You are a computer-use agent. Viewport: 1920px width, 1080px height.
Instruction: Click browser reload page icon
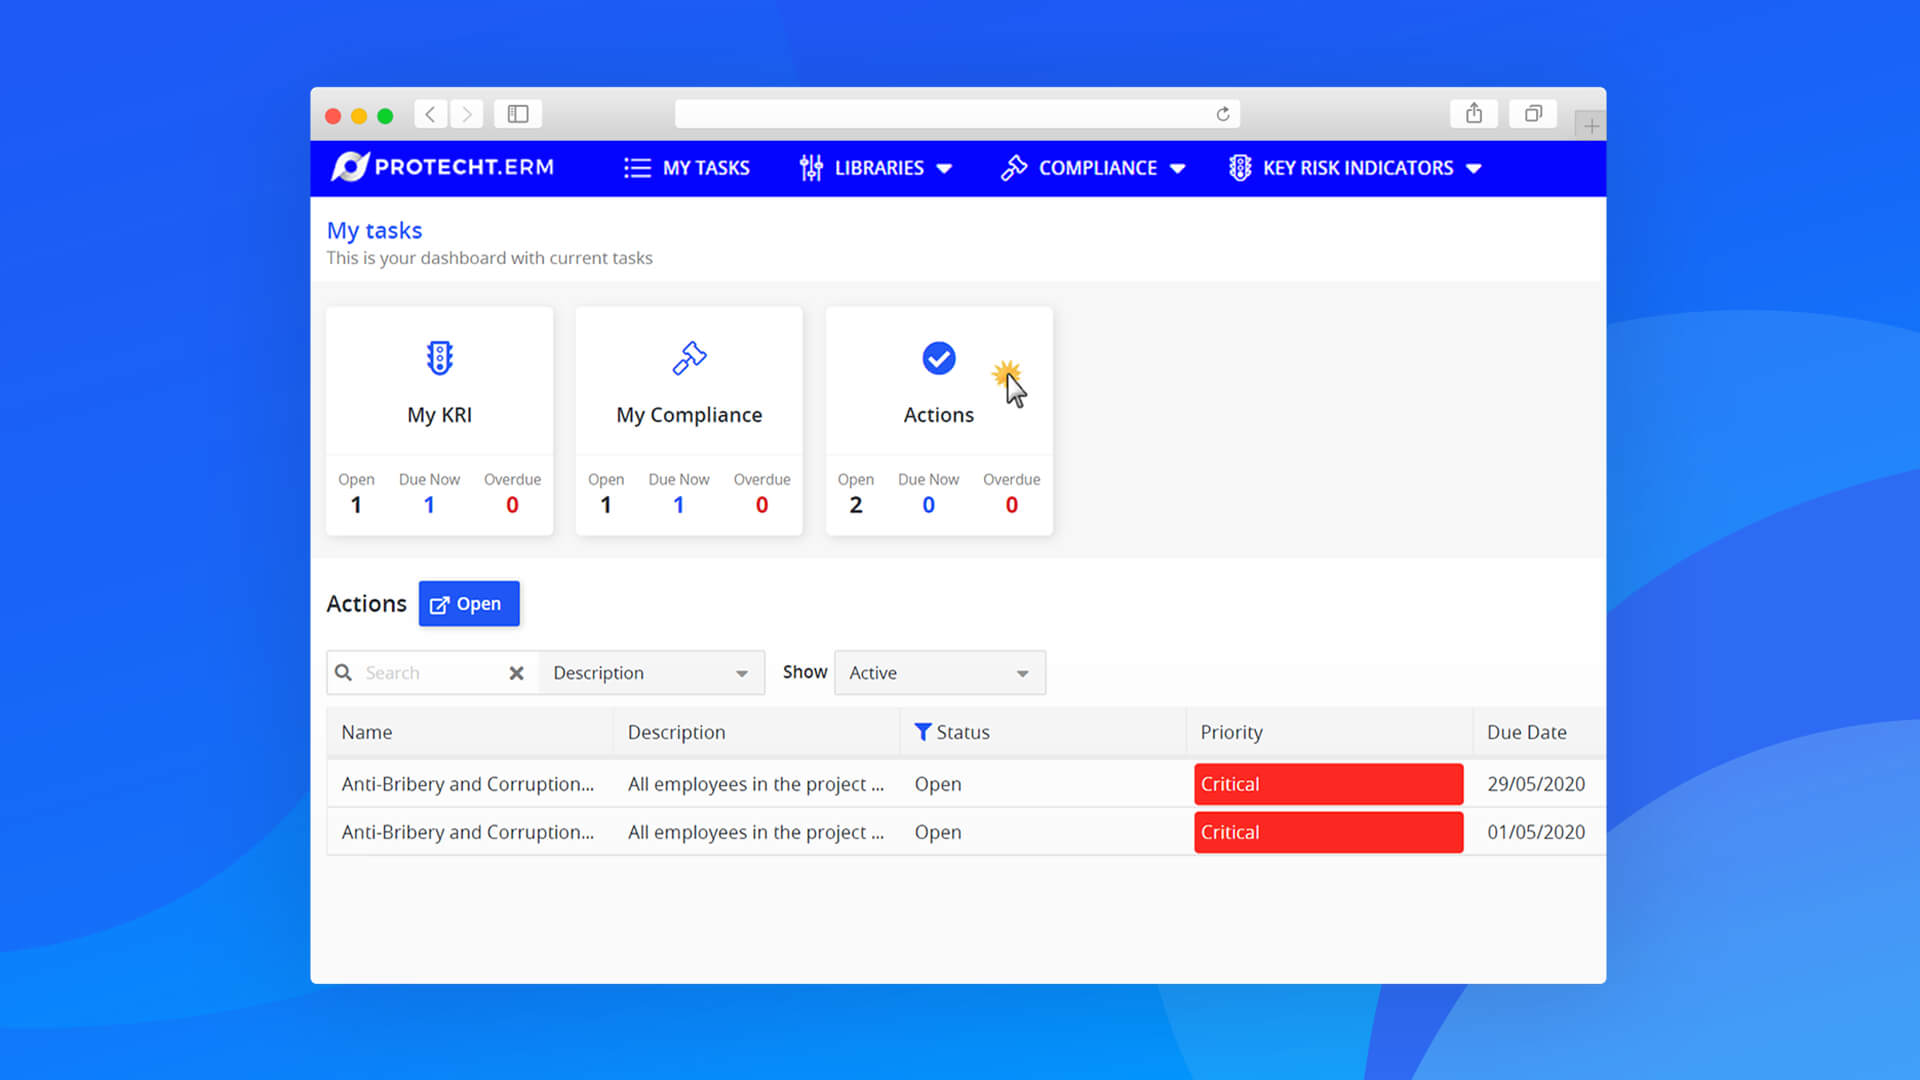[x=1222, y=114]
